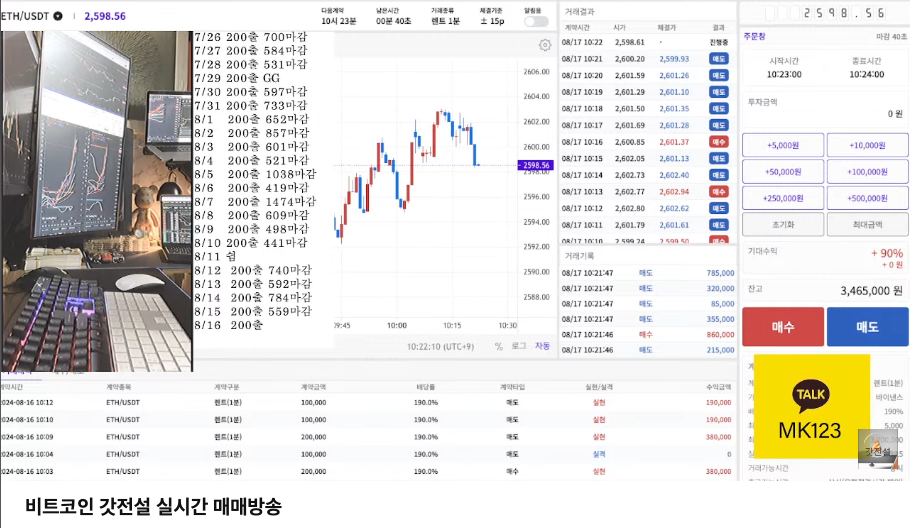This screenshot has width=913, height=528.
Task: Click the 거래결과 panel title
Action: coord(579,12)
